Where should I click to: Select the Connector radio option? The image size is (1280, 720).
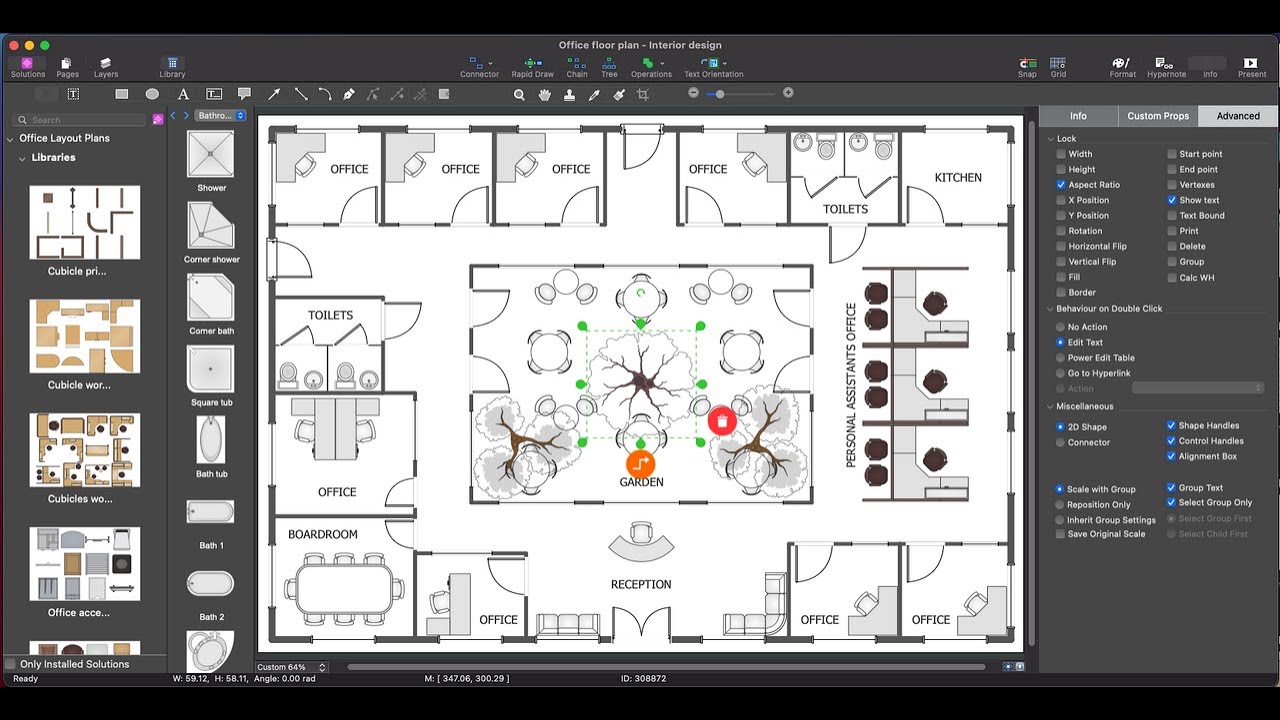[1061, 442]
